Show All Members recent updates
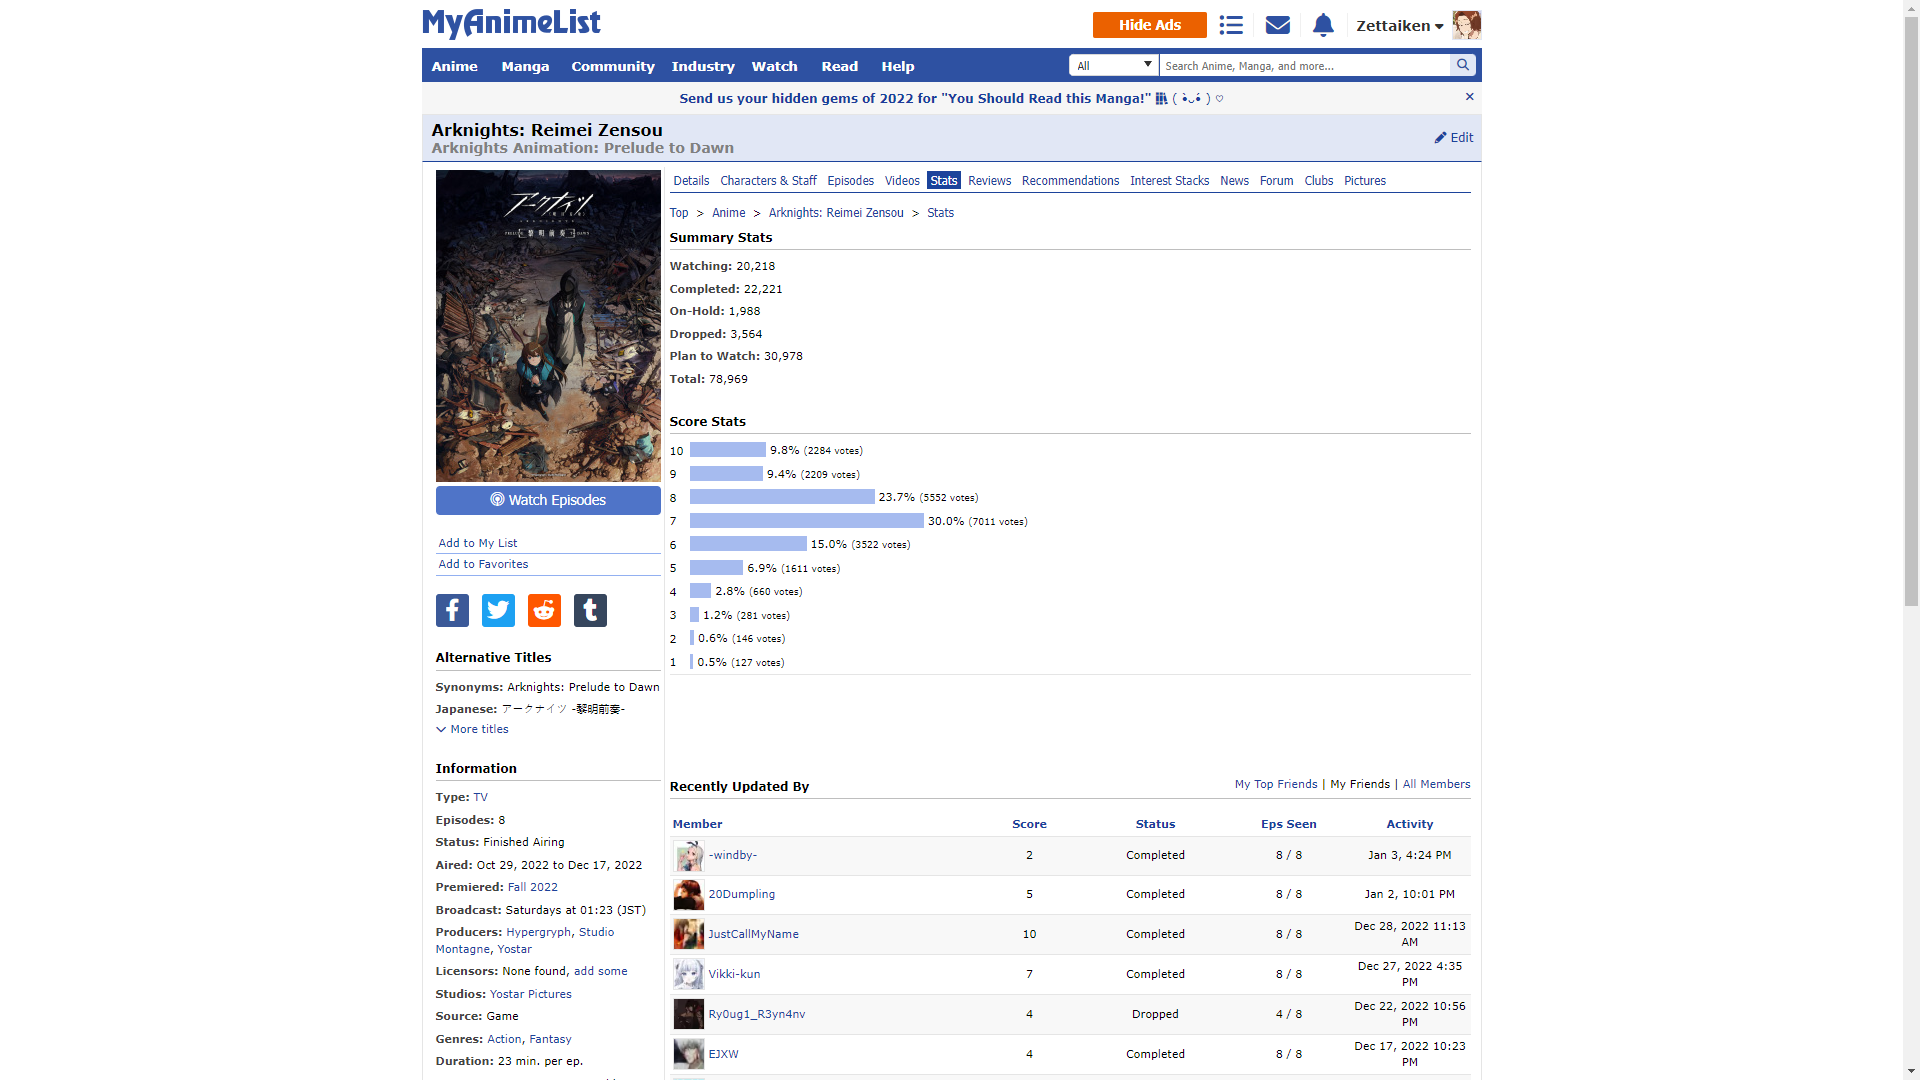Image resolution: width=1920 pixels, height=1080 pixels. (x=1436, y=784)
